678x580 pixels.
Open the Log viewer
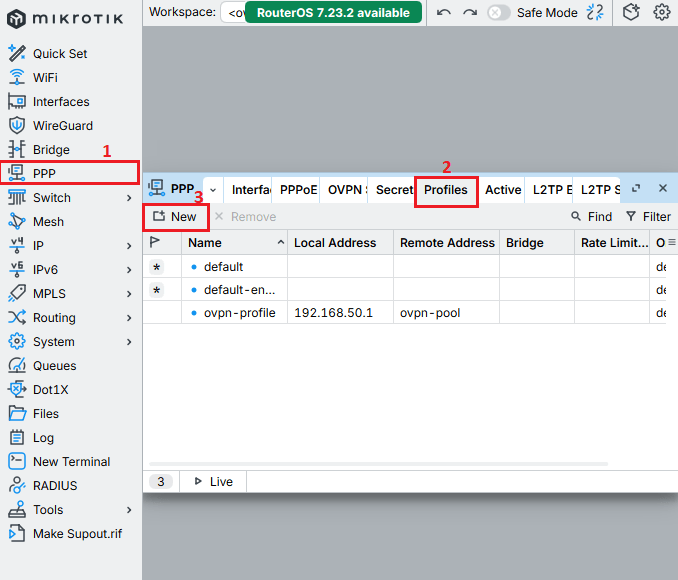click(31, 438)
